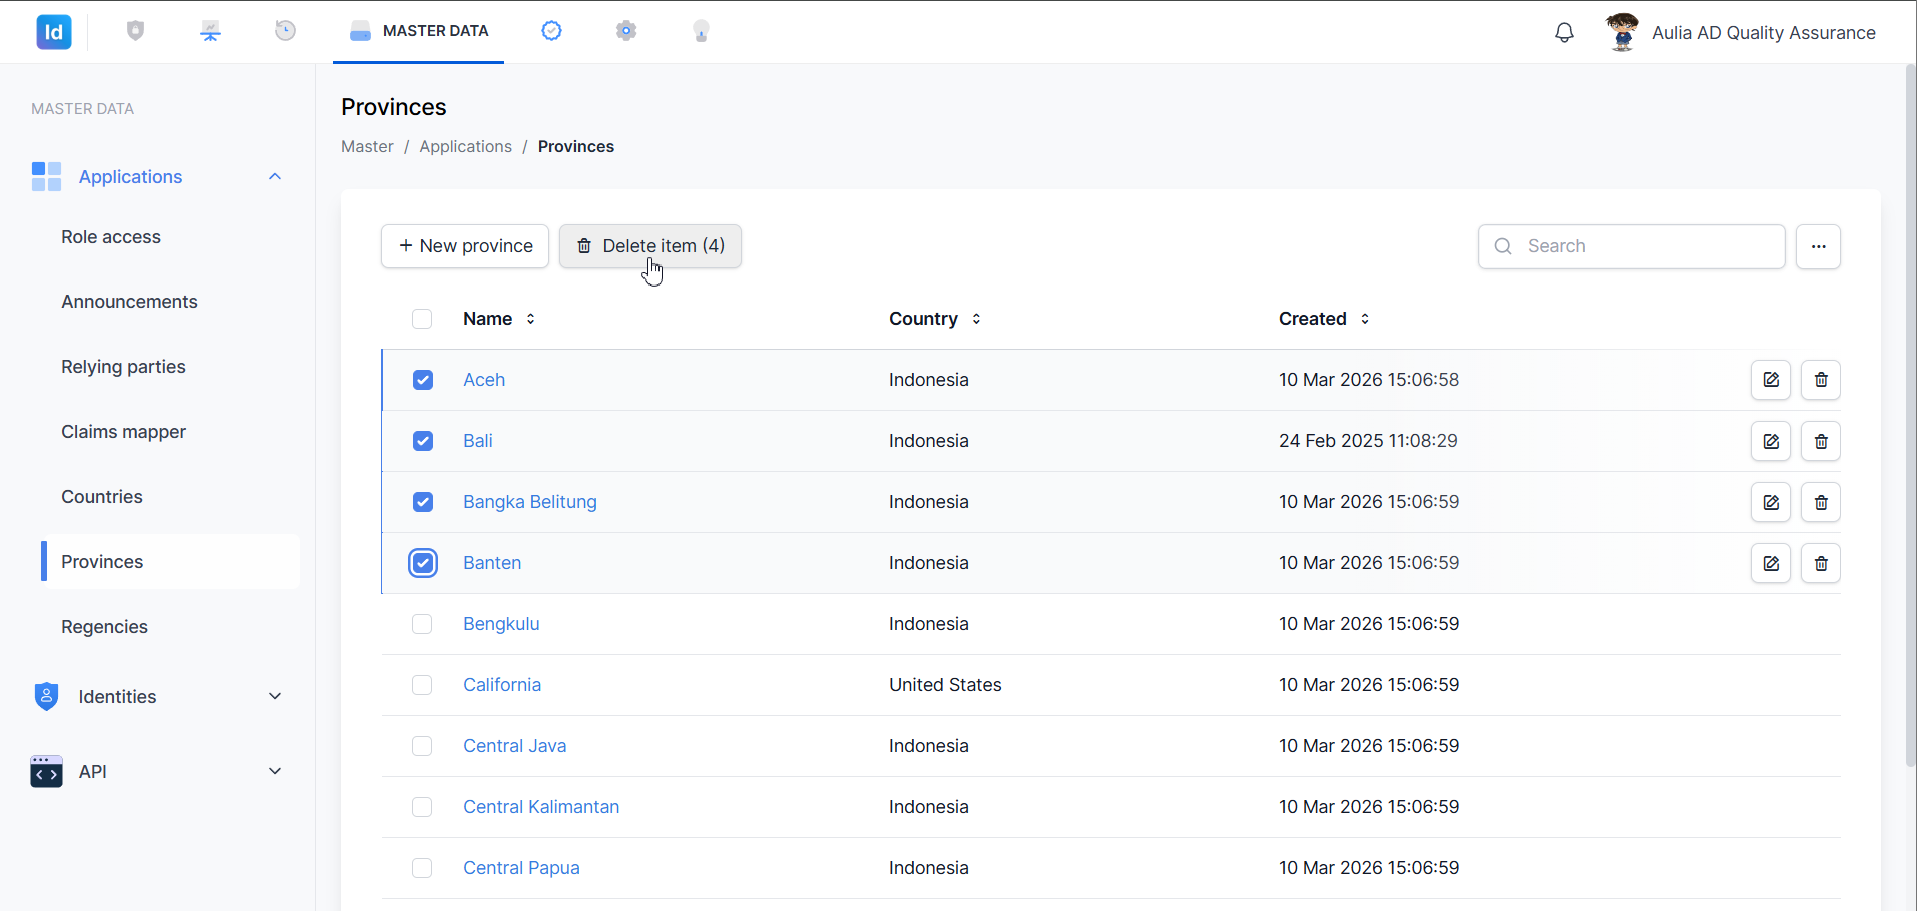Screen dimensions: 1917x911
Task: Open the more options ellipsis button
Action: pos(1818,246)
